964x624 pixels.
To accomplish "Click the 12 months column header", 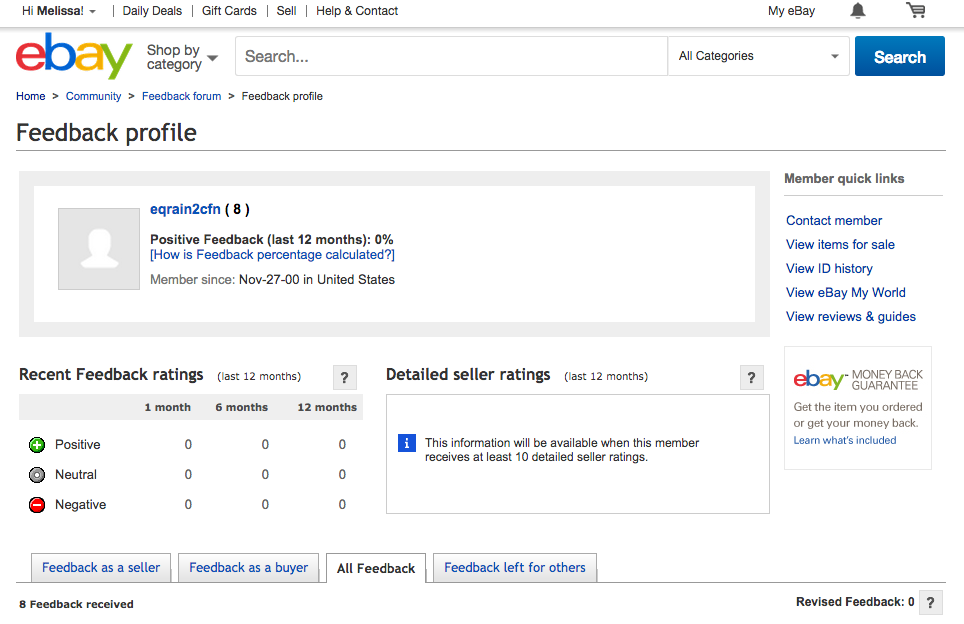I will coord(327,407).
